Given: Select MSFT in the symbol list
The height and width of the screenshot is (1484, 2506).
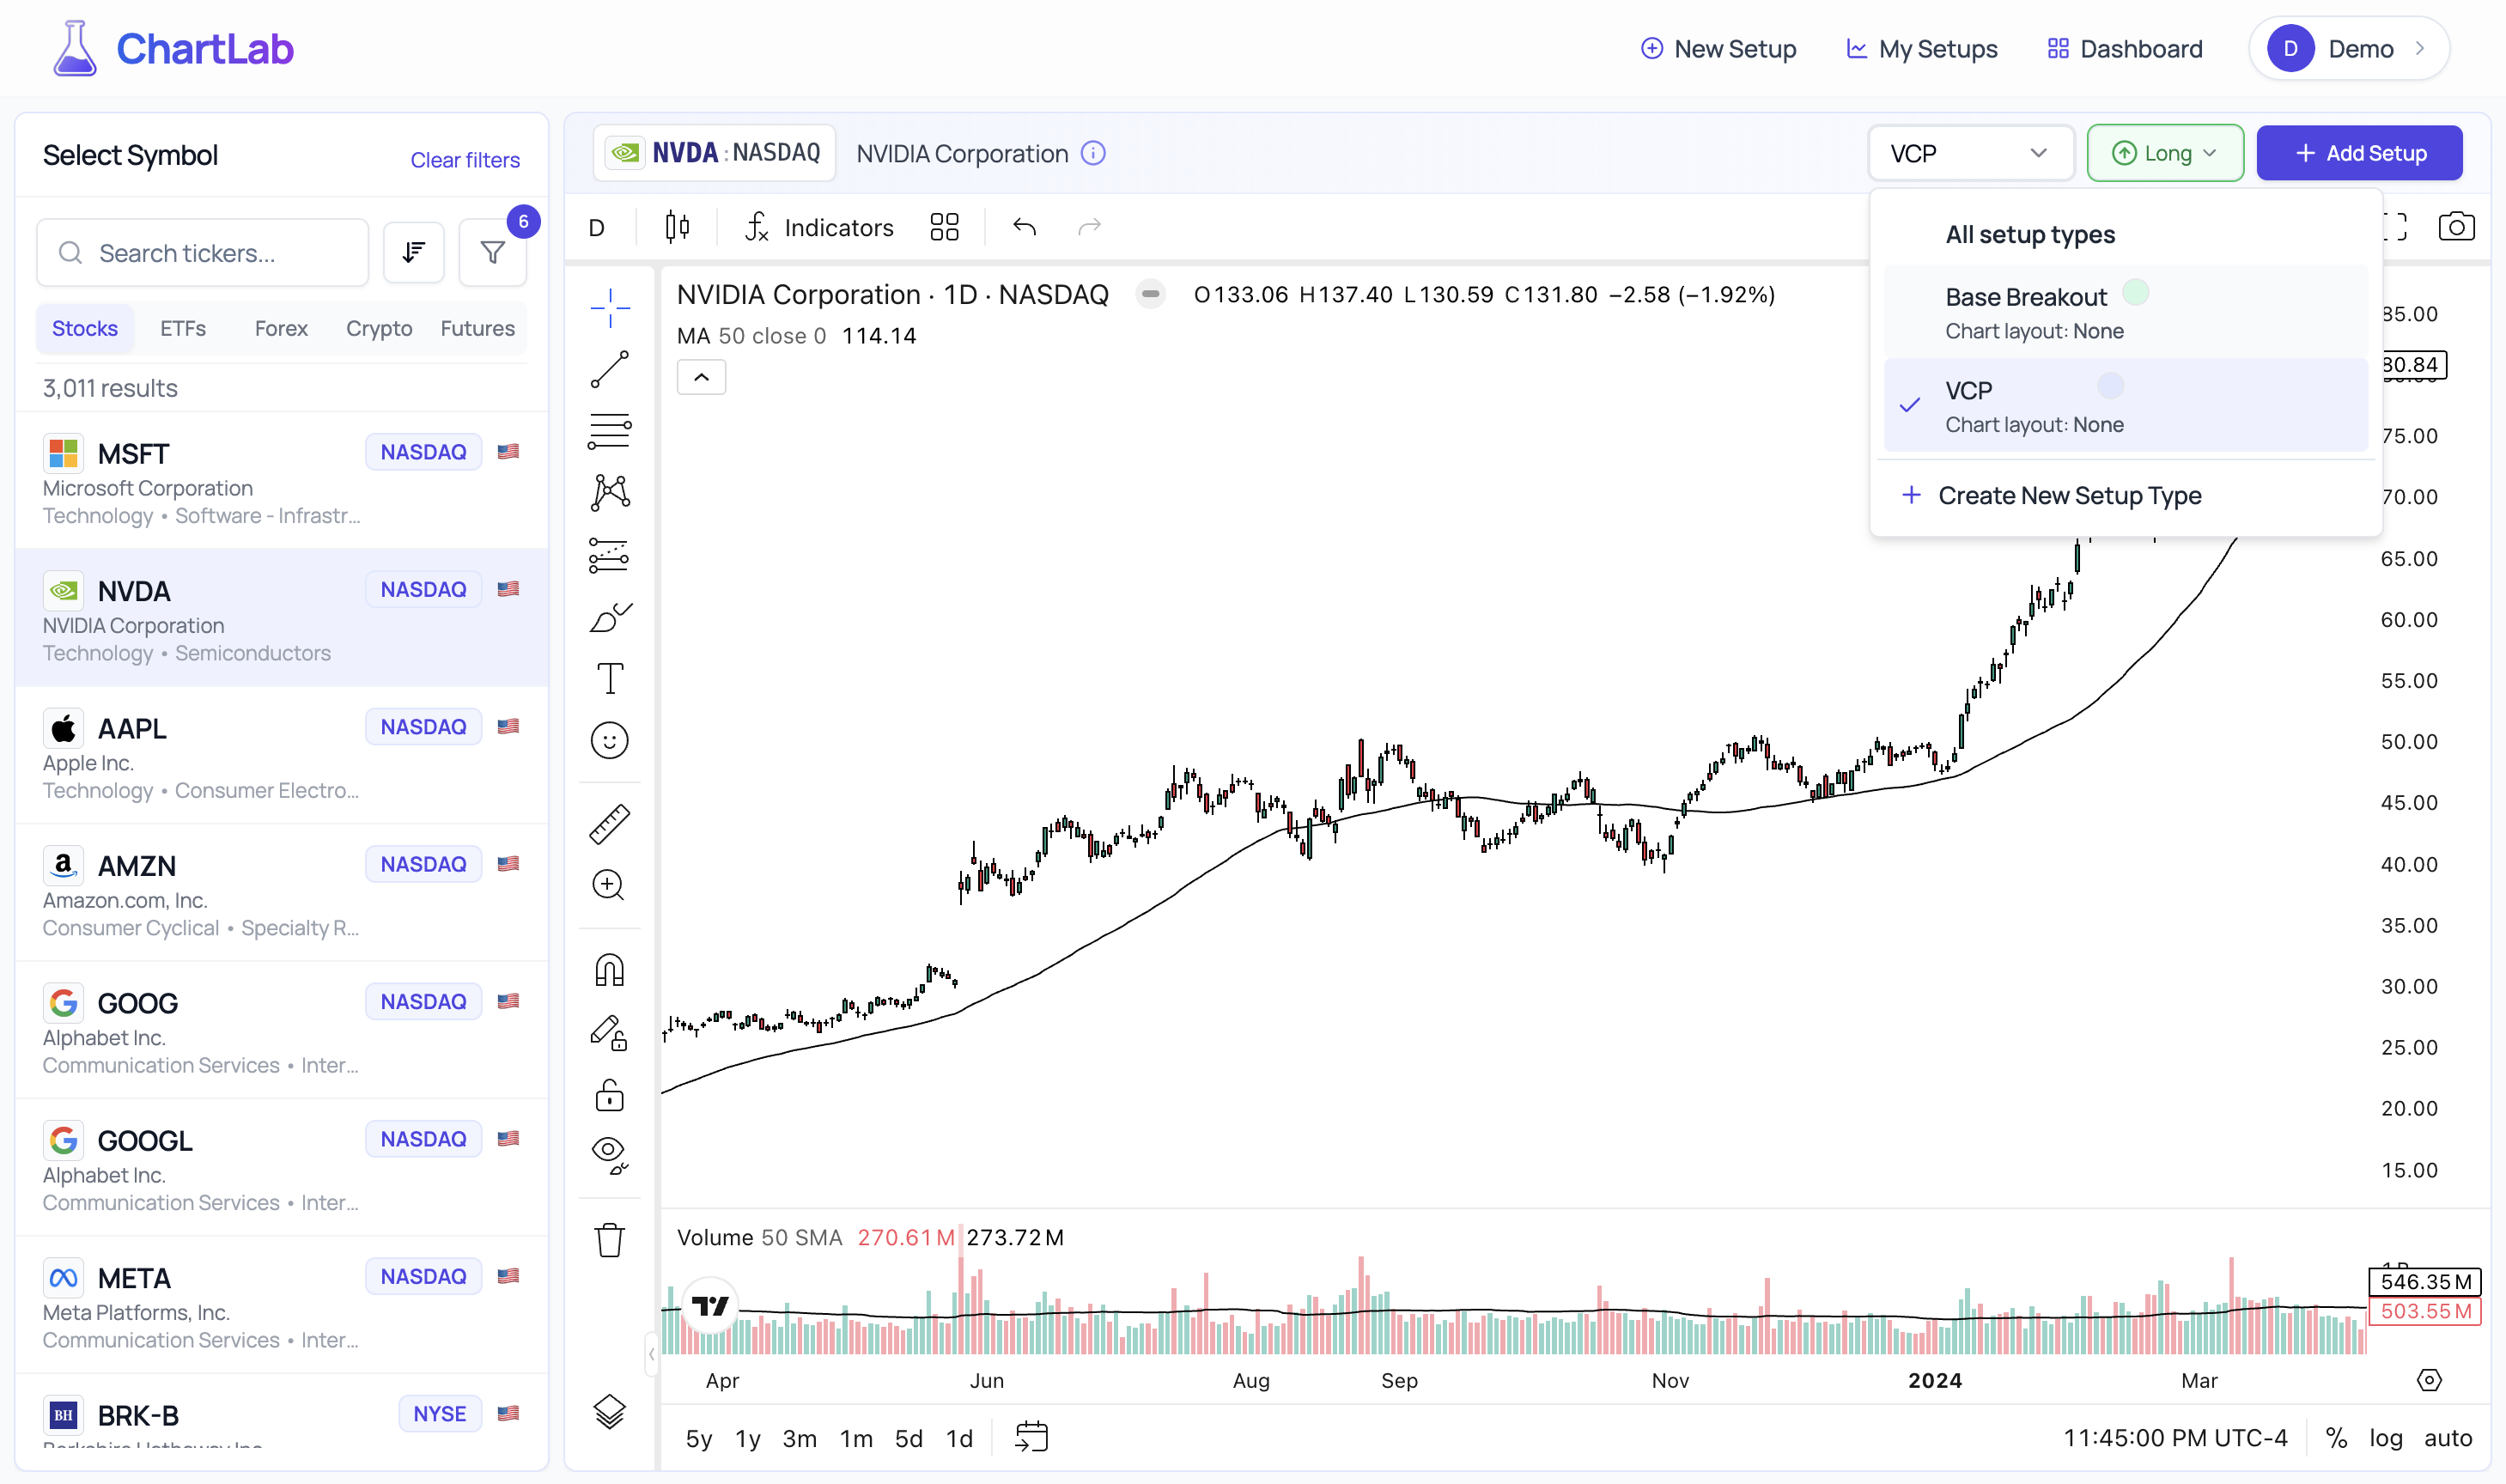Looking at the screenshot, I should coord(282,480).
